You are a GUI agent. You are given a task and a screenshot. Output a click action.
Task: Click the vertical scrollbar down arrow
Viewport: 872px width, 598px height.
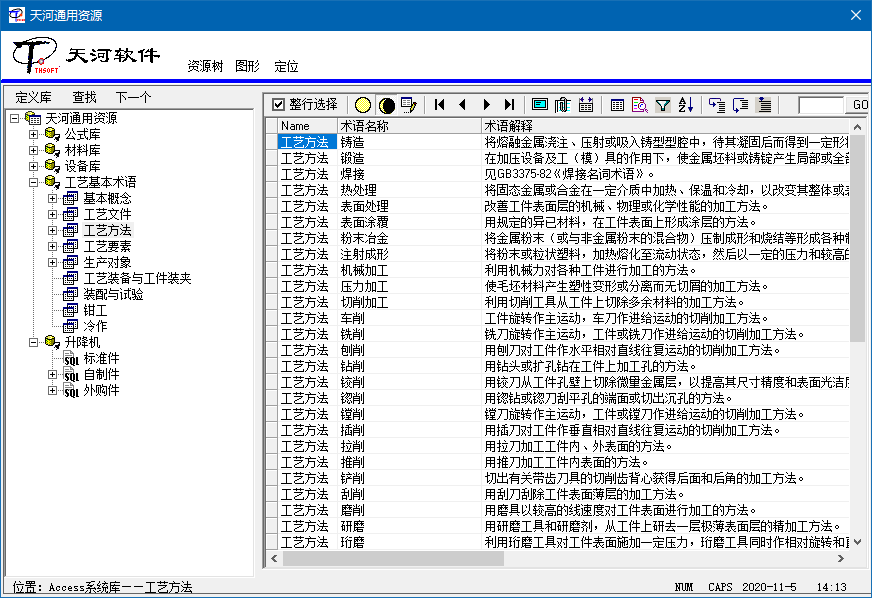[857, 542]
